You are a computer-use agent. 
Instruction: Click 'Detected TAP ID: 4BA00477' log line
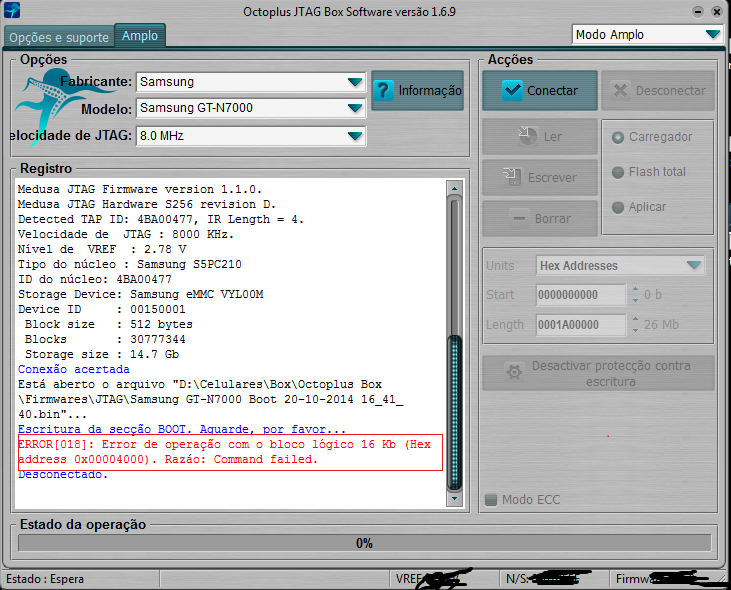pos(161,219)
